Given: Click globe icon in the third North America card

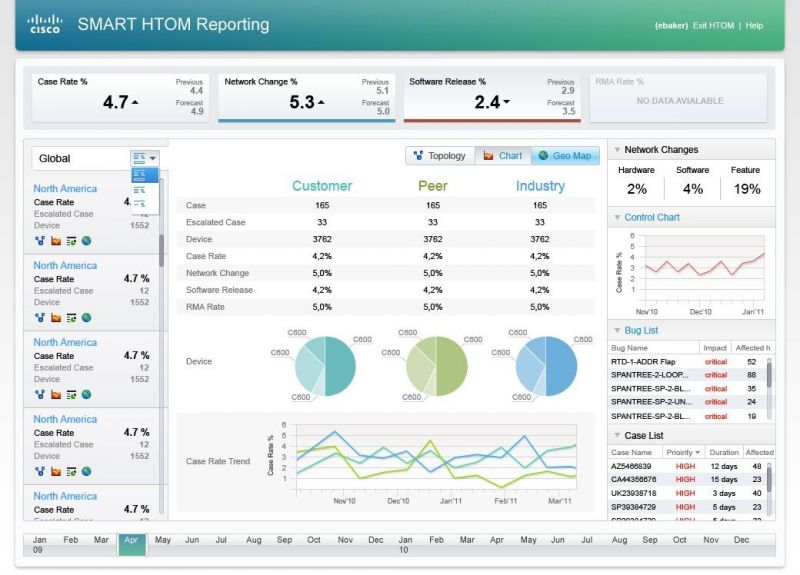Looking at the screenshot, I should tap(87, 394).
